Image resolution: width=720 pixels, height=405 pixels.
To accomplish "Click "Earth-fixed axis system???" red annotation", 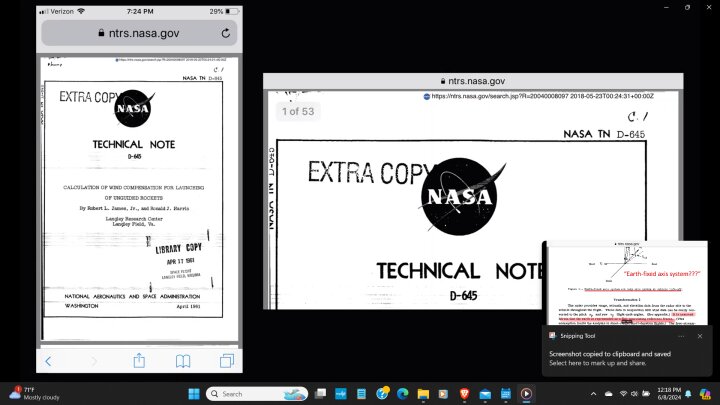I will [662, 273].
